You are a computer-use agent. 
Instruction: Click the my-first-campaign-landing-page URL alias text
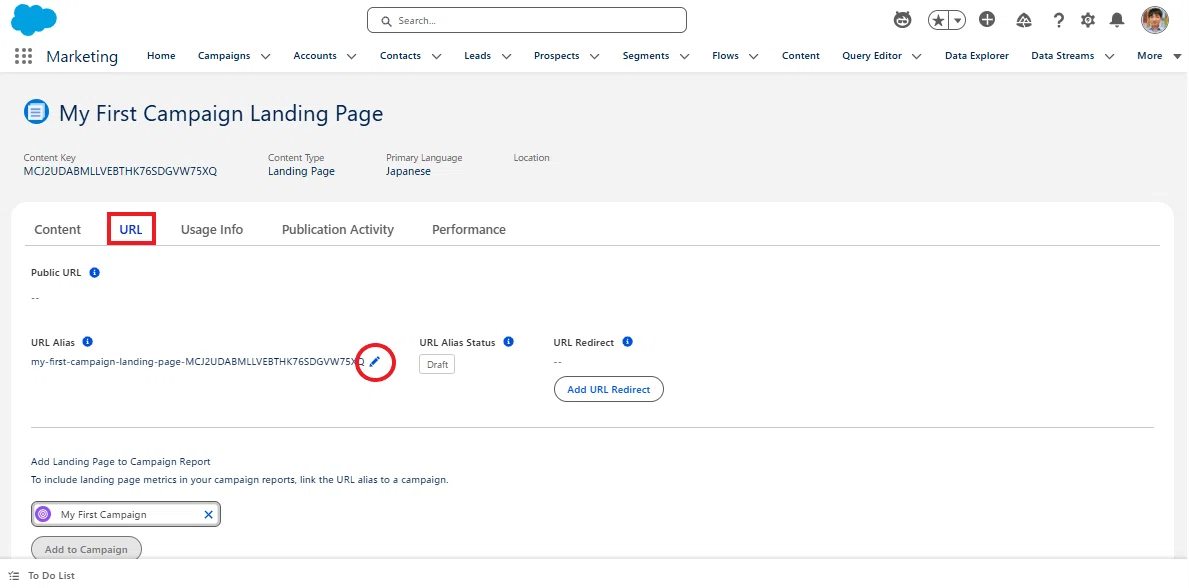pyautogui.click(x=197, y=362)
